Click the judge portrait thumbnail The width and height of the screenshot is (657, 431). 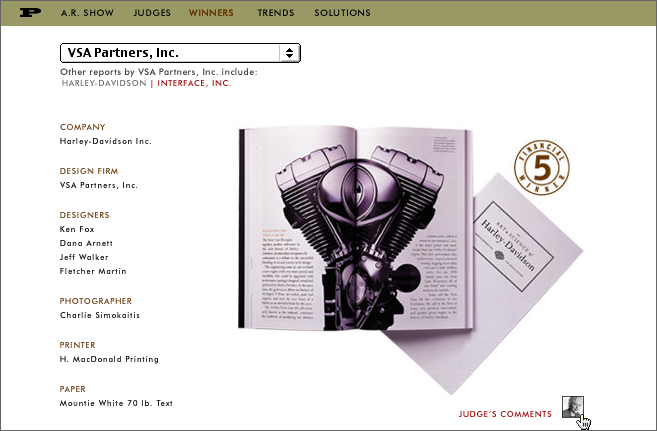(x=573, y=407)
